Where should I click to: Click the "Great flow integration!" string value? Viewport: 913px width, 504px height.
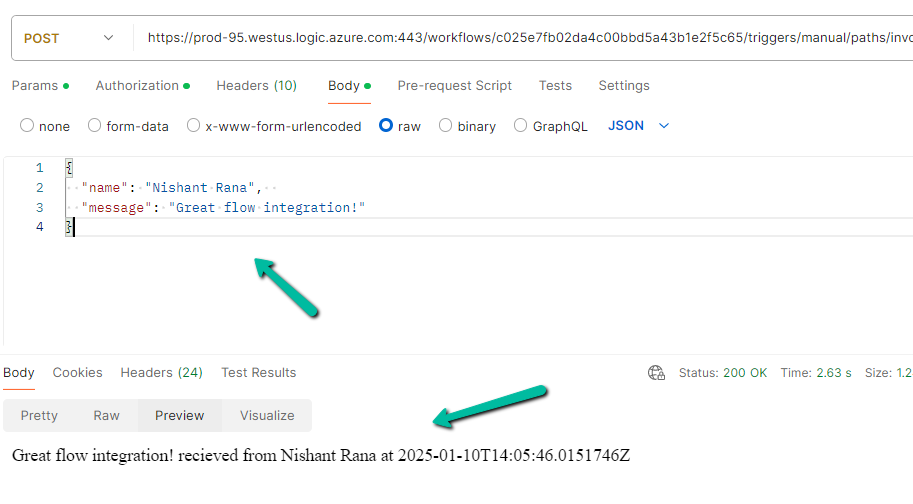[267, 208]
